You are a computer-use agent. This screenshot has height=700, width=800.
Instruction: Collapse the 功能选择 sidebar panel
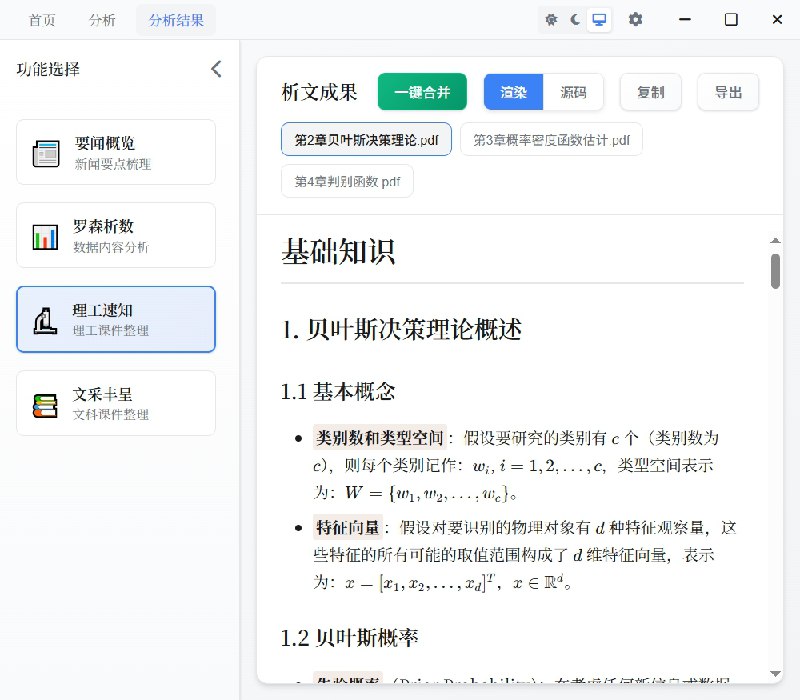[215, 69]
